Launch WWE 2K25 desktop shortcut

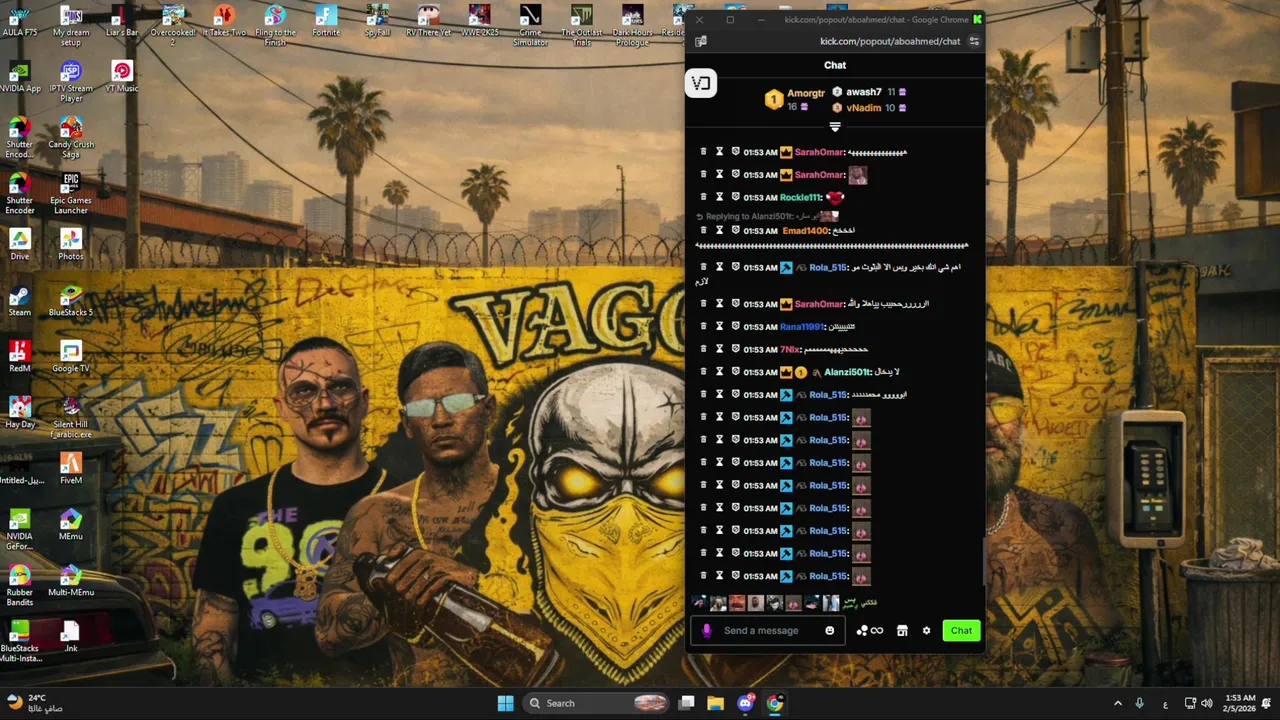coord(479,21)
